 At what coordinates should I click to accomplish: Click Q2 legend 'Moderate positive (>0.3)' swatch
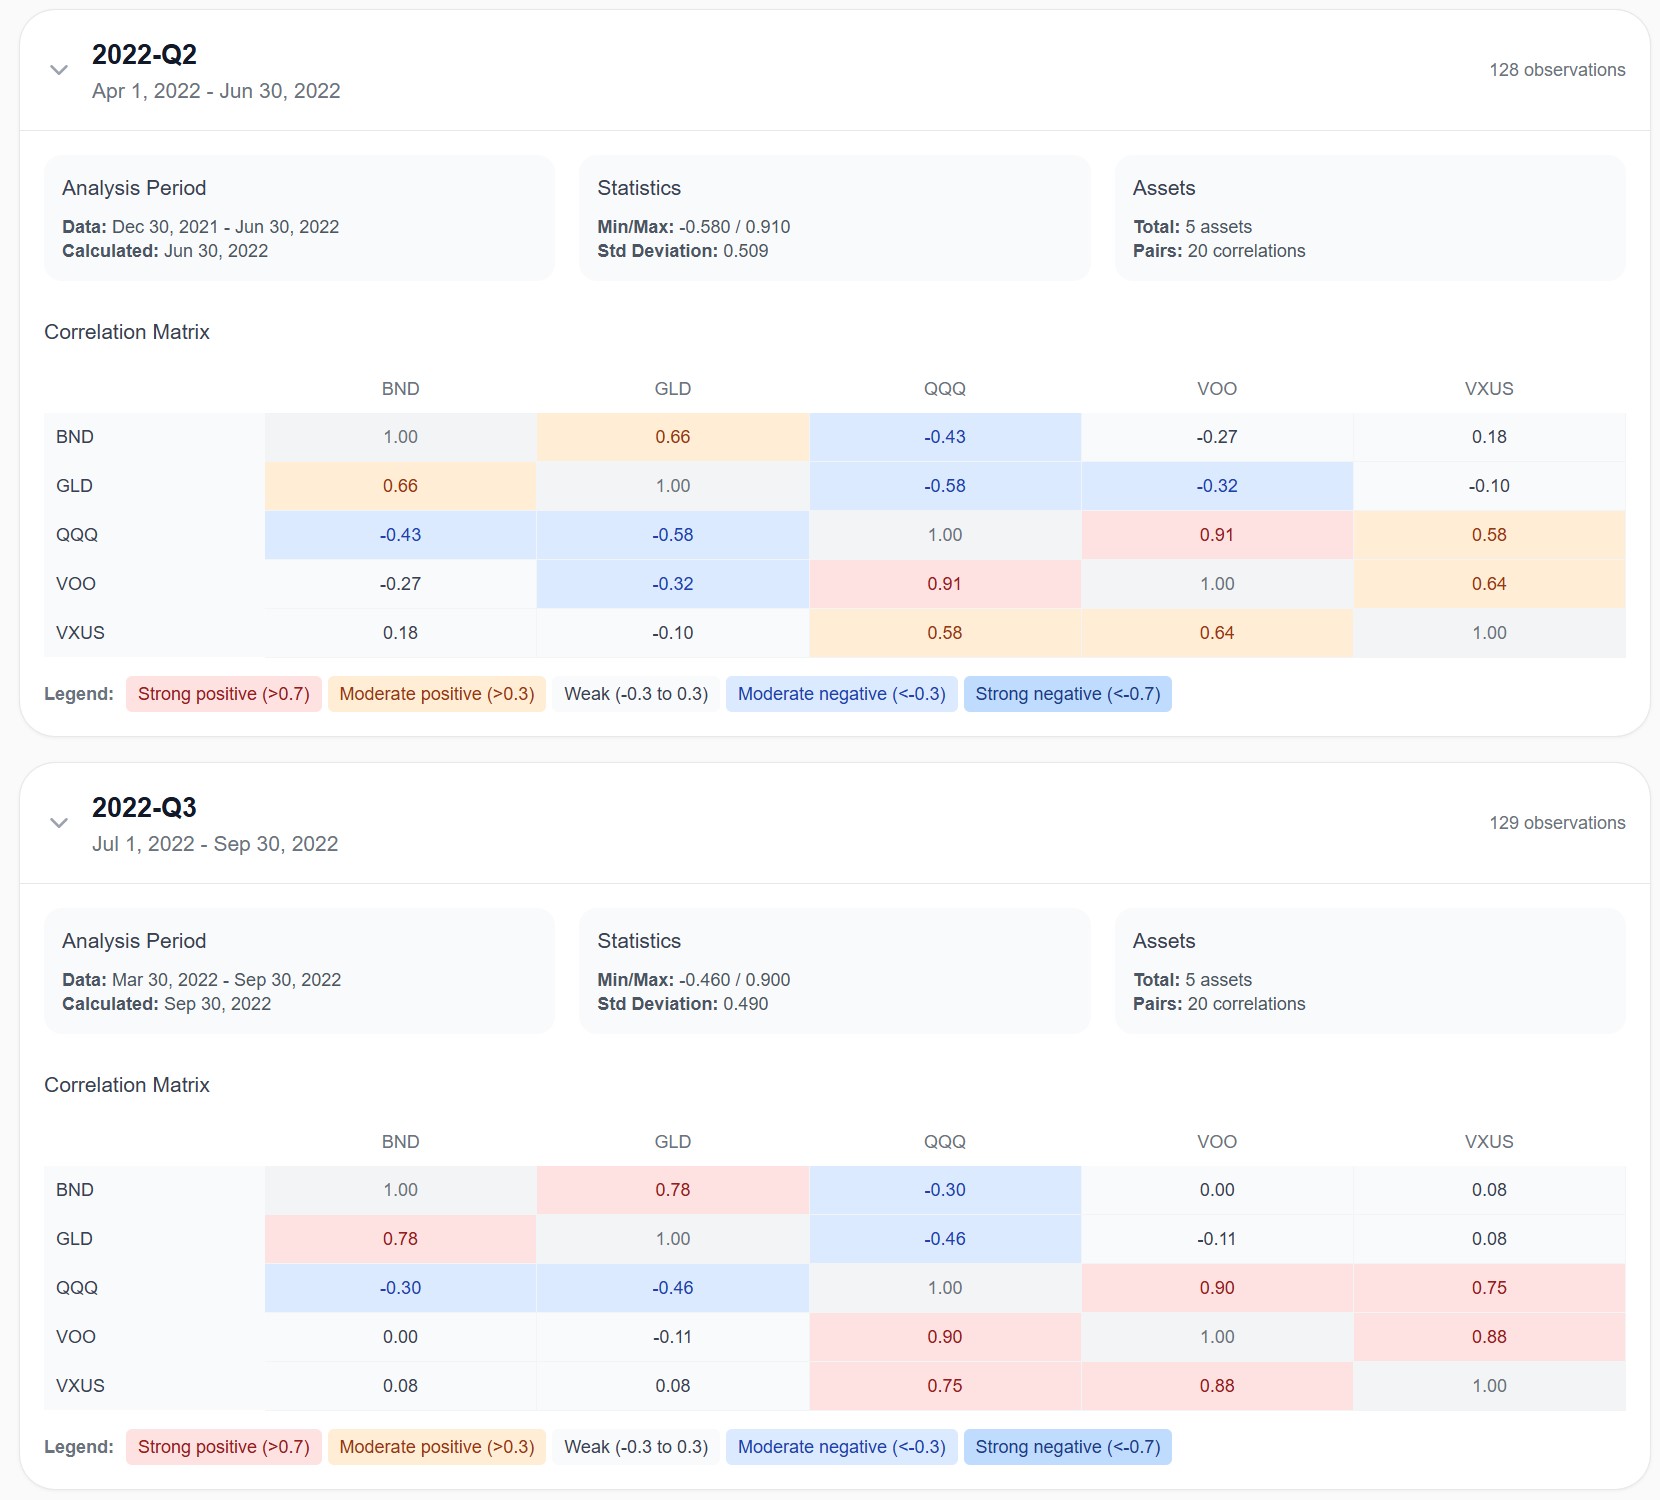[x=437, y=694]
